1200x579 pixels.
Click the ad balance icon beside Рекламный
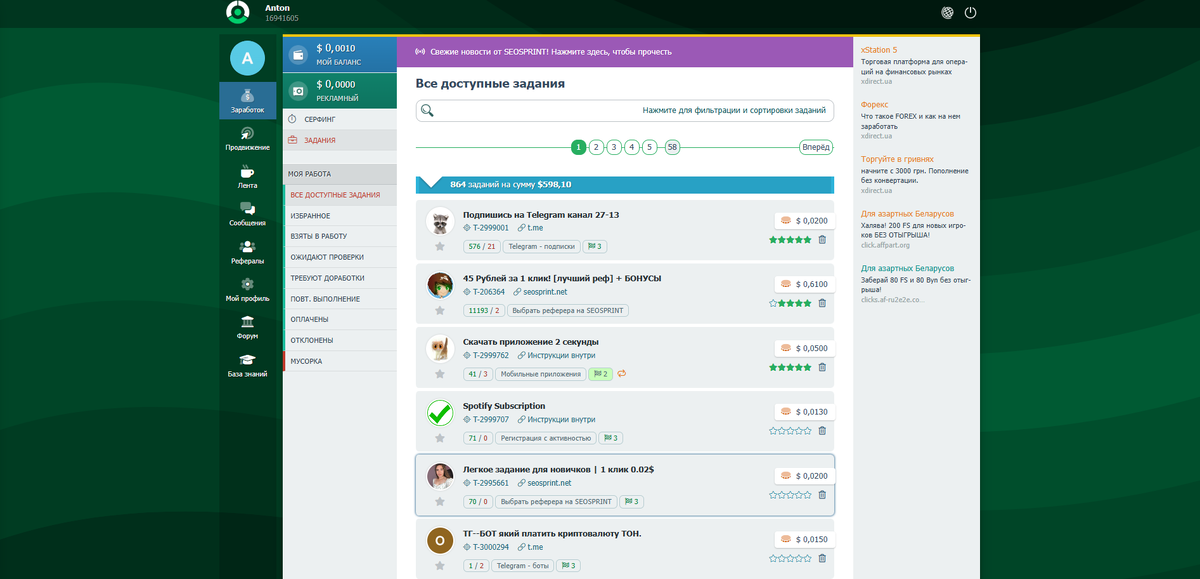tap(297, 91)
